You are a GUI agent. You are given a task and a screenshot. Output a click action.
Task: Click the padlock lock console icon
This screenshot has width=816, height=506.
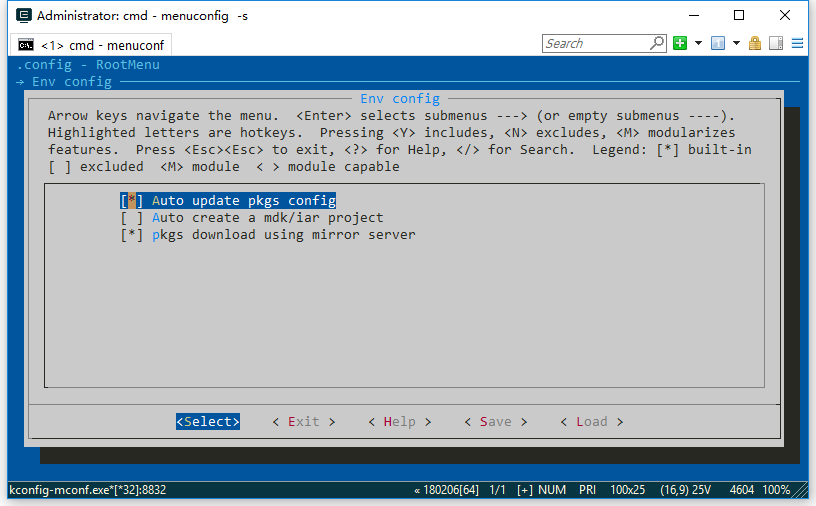point(755,43)
